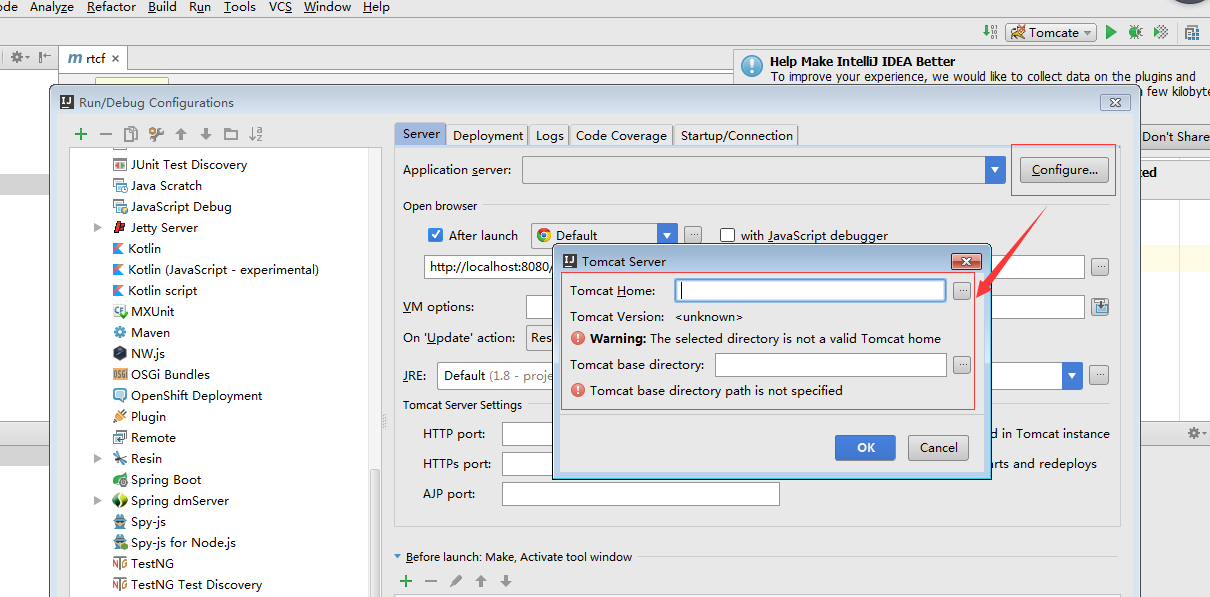Open On 'Update' action dropdown
The image size is (1210, 597).
540,338
